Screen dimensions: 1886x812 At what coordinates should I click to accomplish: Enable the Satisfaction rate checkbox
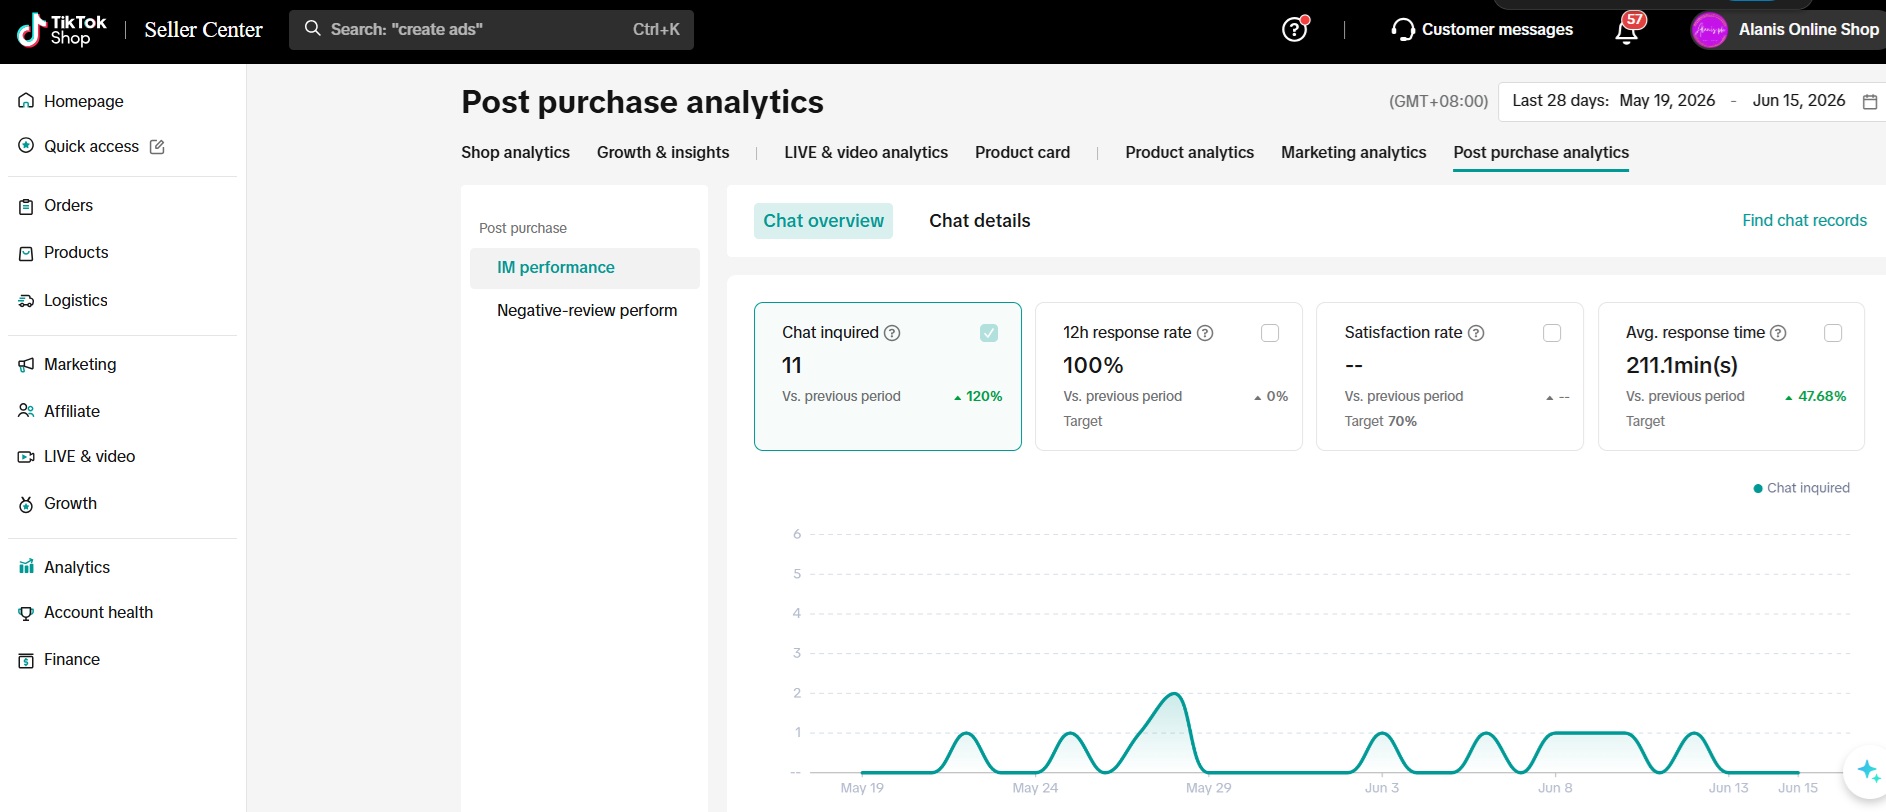pos(1552,333)
